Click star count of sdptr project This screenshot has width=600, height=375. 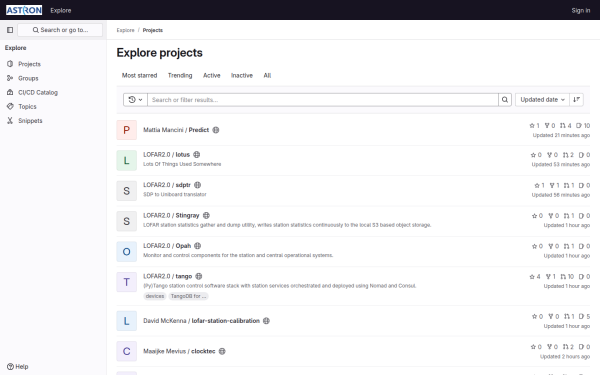[x=539, y=185]
